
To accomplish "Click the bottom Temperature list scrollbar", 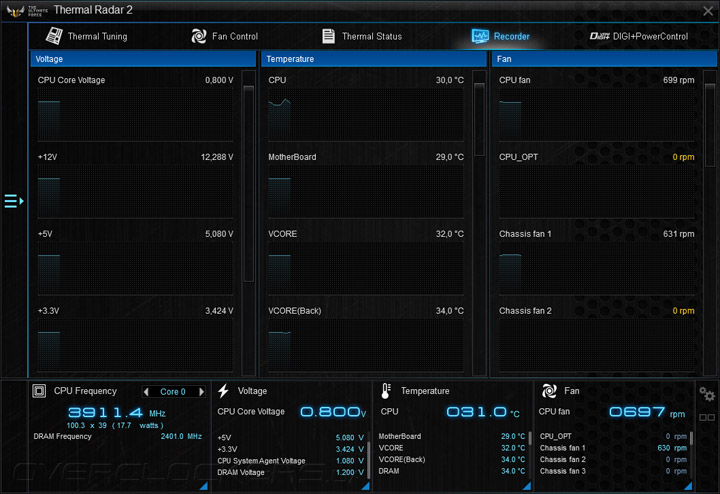I will click(529, 438).
